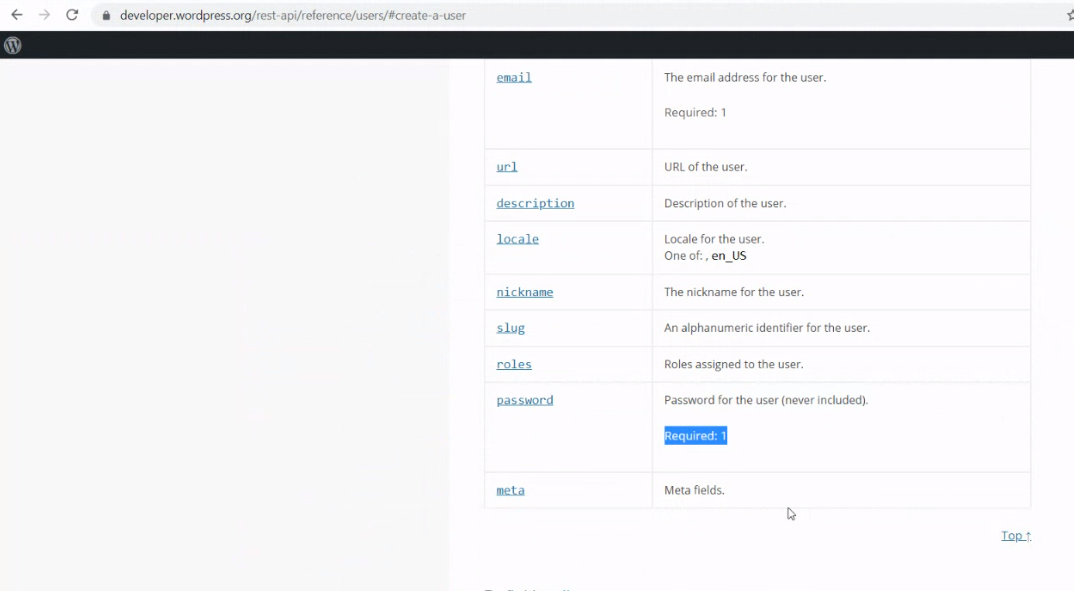Click 'Required: 1' text in the email row

695,112
